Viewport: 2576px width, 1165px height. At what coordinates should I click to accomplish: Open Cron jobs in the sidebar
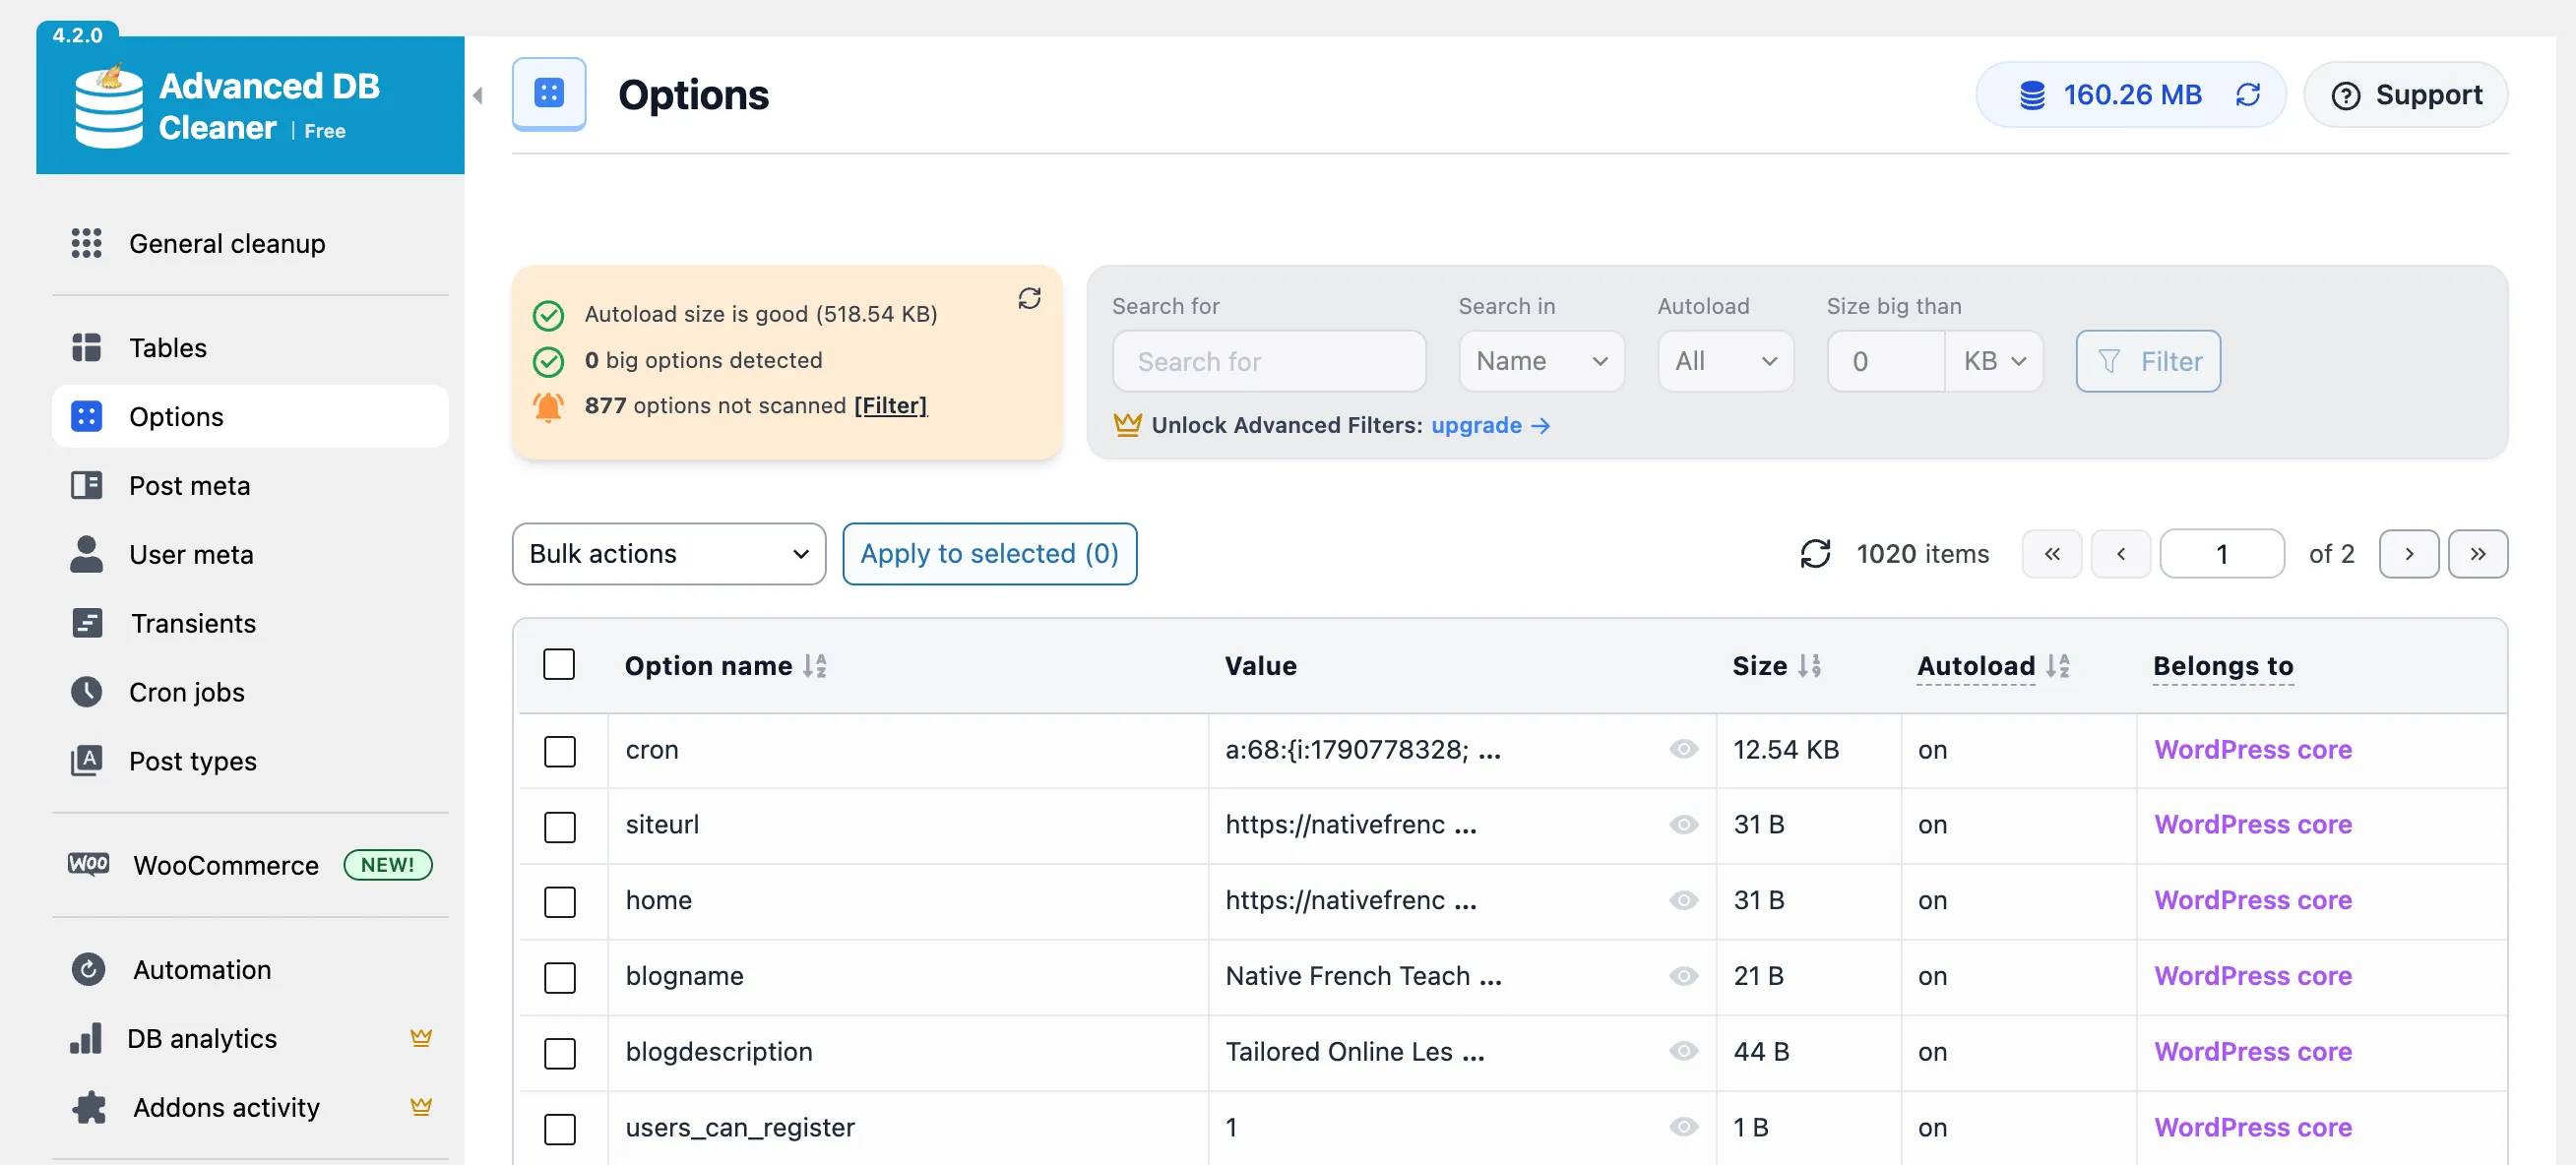(250, 692)
